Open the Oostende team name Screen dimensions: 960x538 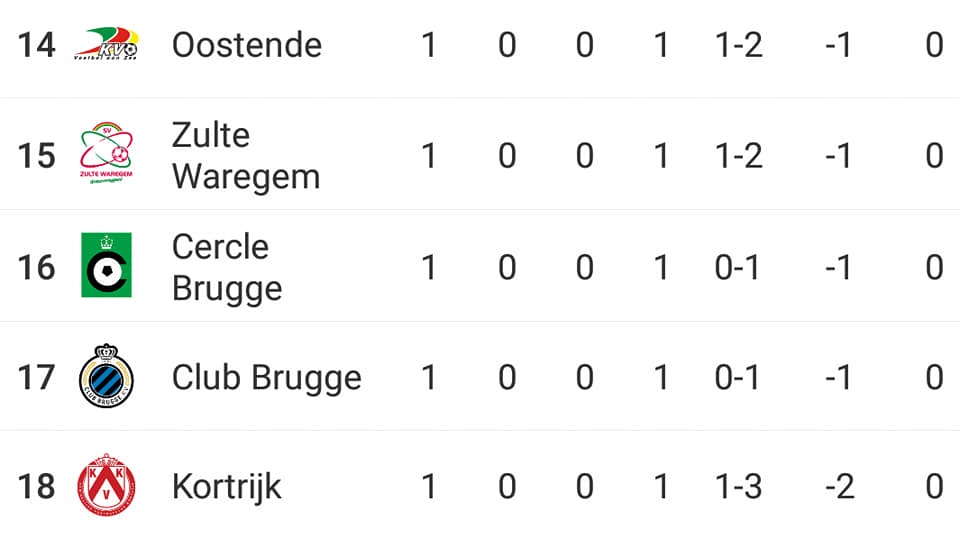click(247, 45)
